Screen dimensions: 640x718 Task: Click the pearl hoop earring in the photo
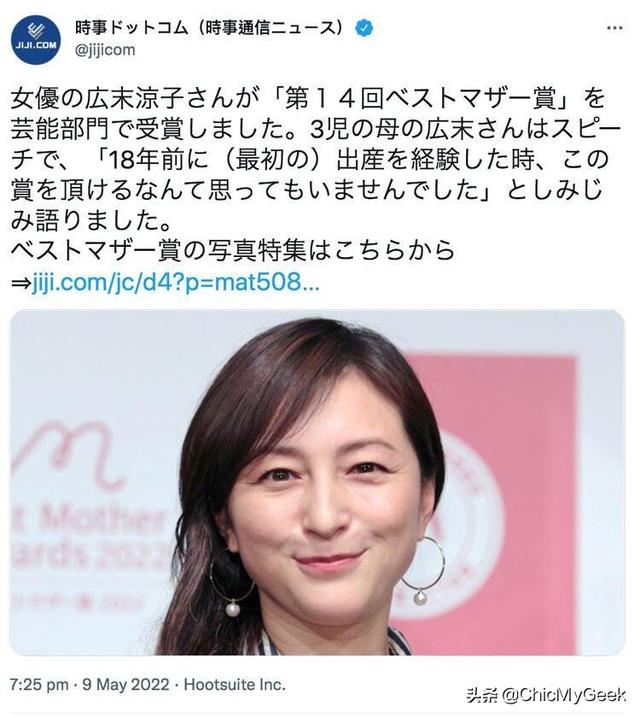tap(423, 572)
